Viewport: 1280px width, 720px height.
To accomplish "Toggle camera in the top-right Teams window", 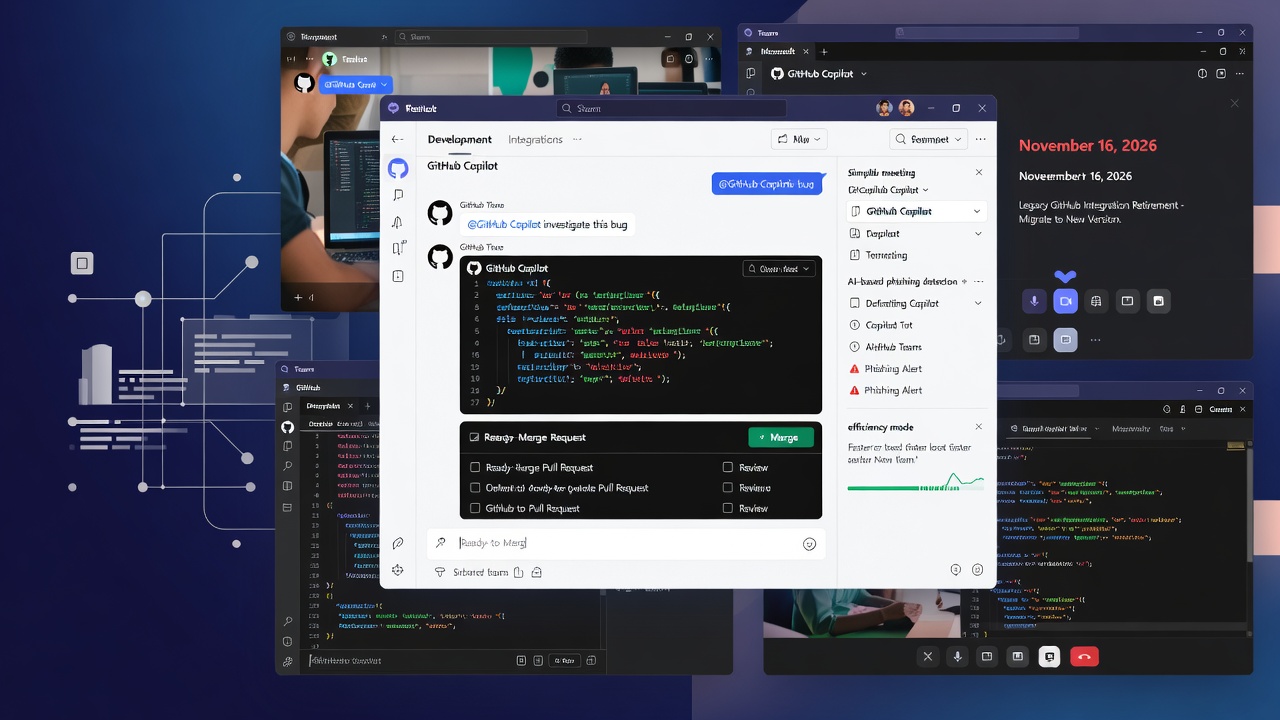I will pyautogui.click(x=1066, y=301).
